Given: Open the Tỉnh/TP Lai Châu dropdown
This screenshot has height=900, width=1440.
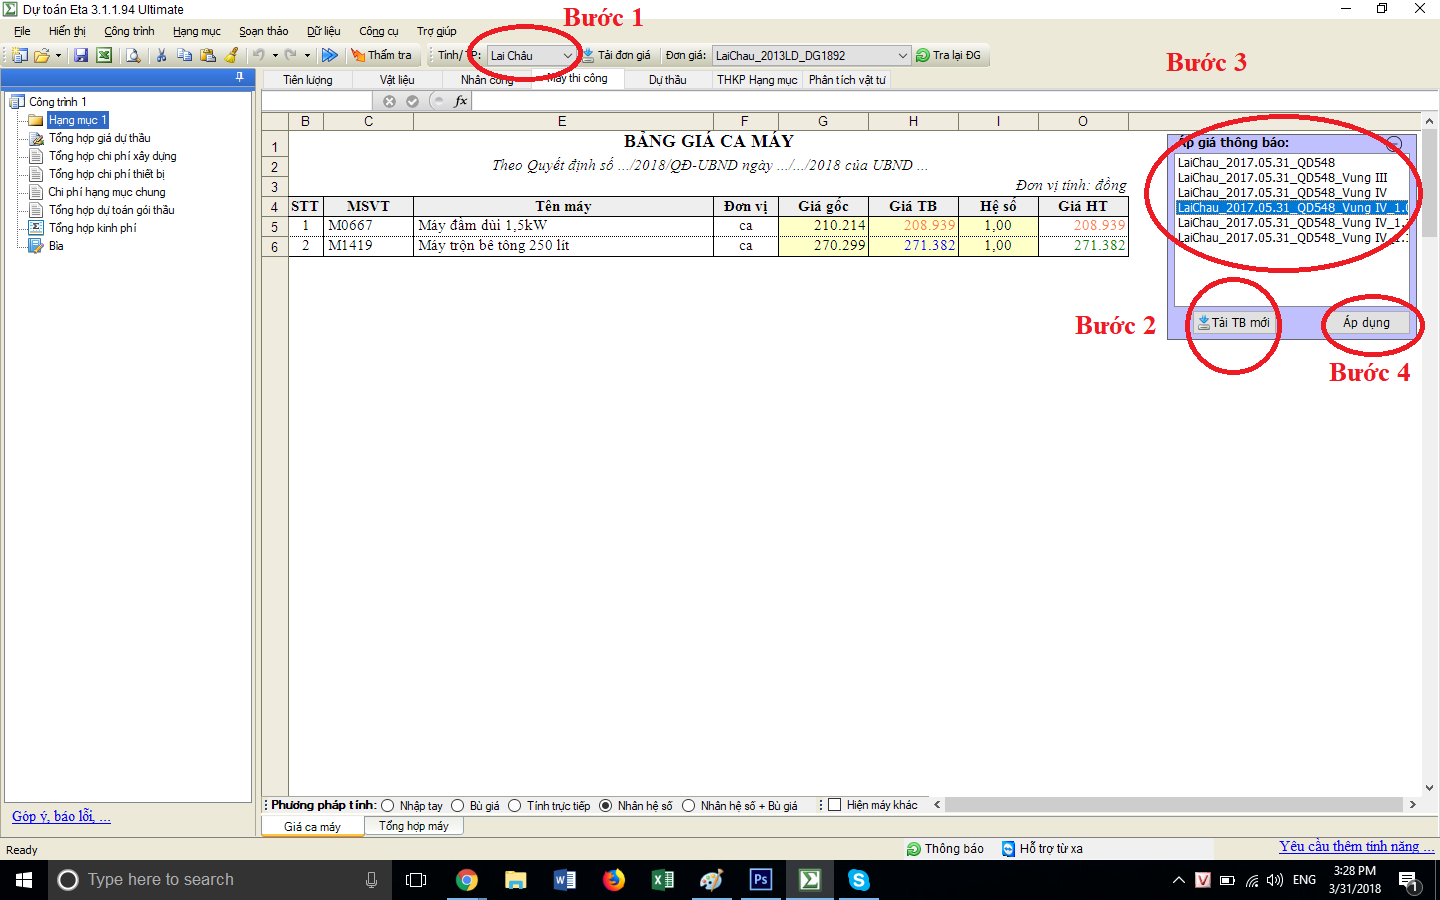Looking at the screenshot, I should tap(567, 56).
